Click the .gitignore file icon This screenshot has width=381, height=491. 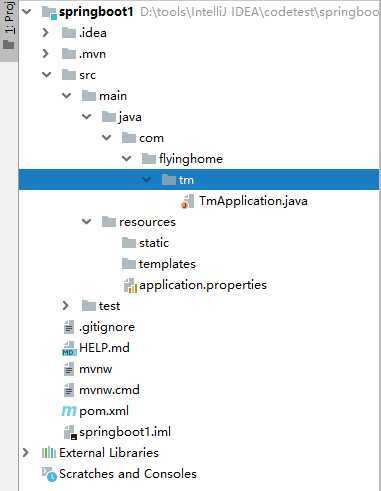[x=69, y=327]
